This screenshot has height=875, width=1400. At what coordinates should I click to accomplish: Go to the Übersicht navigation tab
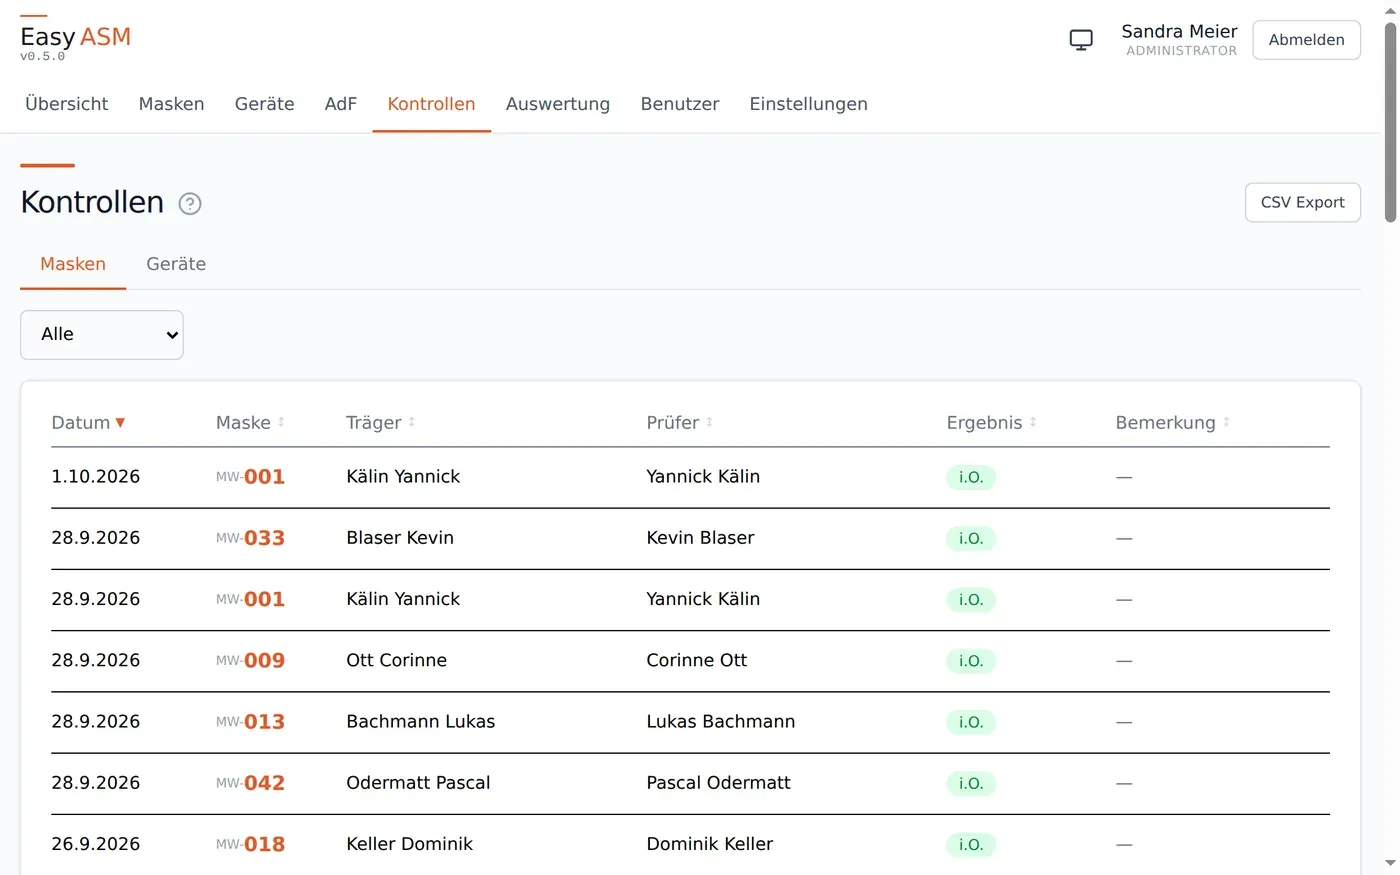[x=67, y=104]
